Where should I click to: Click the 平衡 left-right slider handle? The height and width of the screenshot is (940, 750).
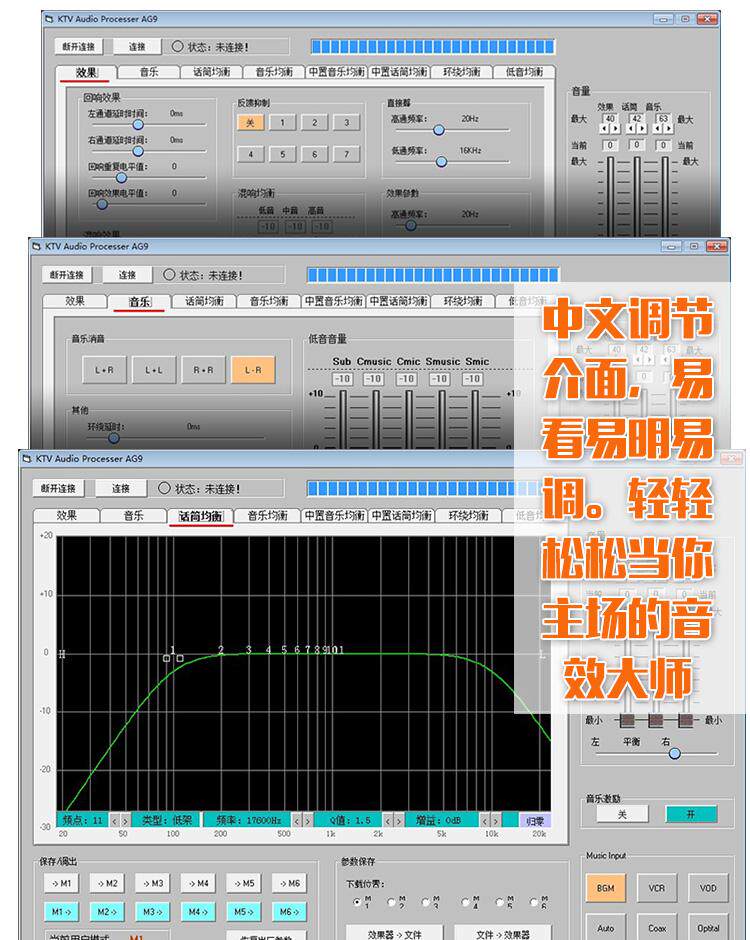pos(674,753)
